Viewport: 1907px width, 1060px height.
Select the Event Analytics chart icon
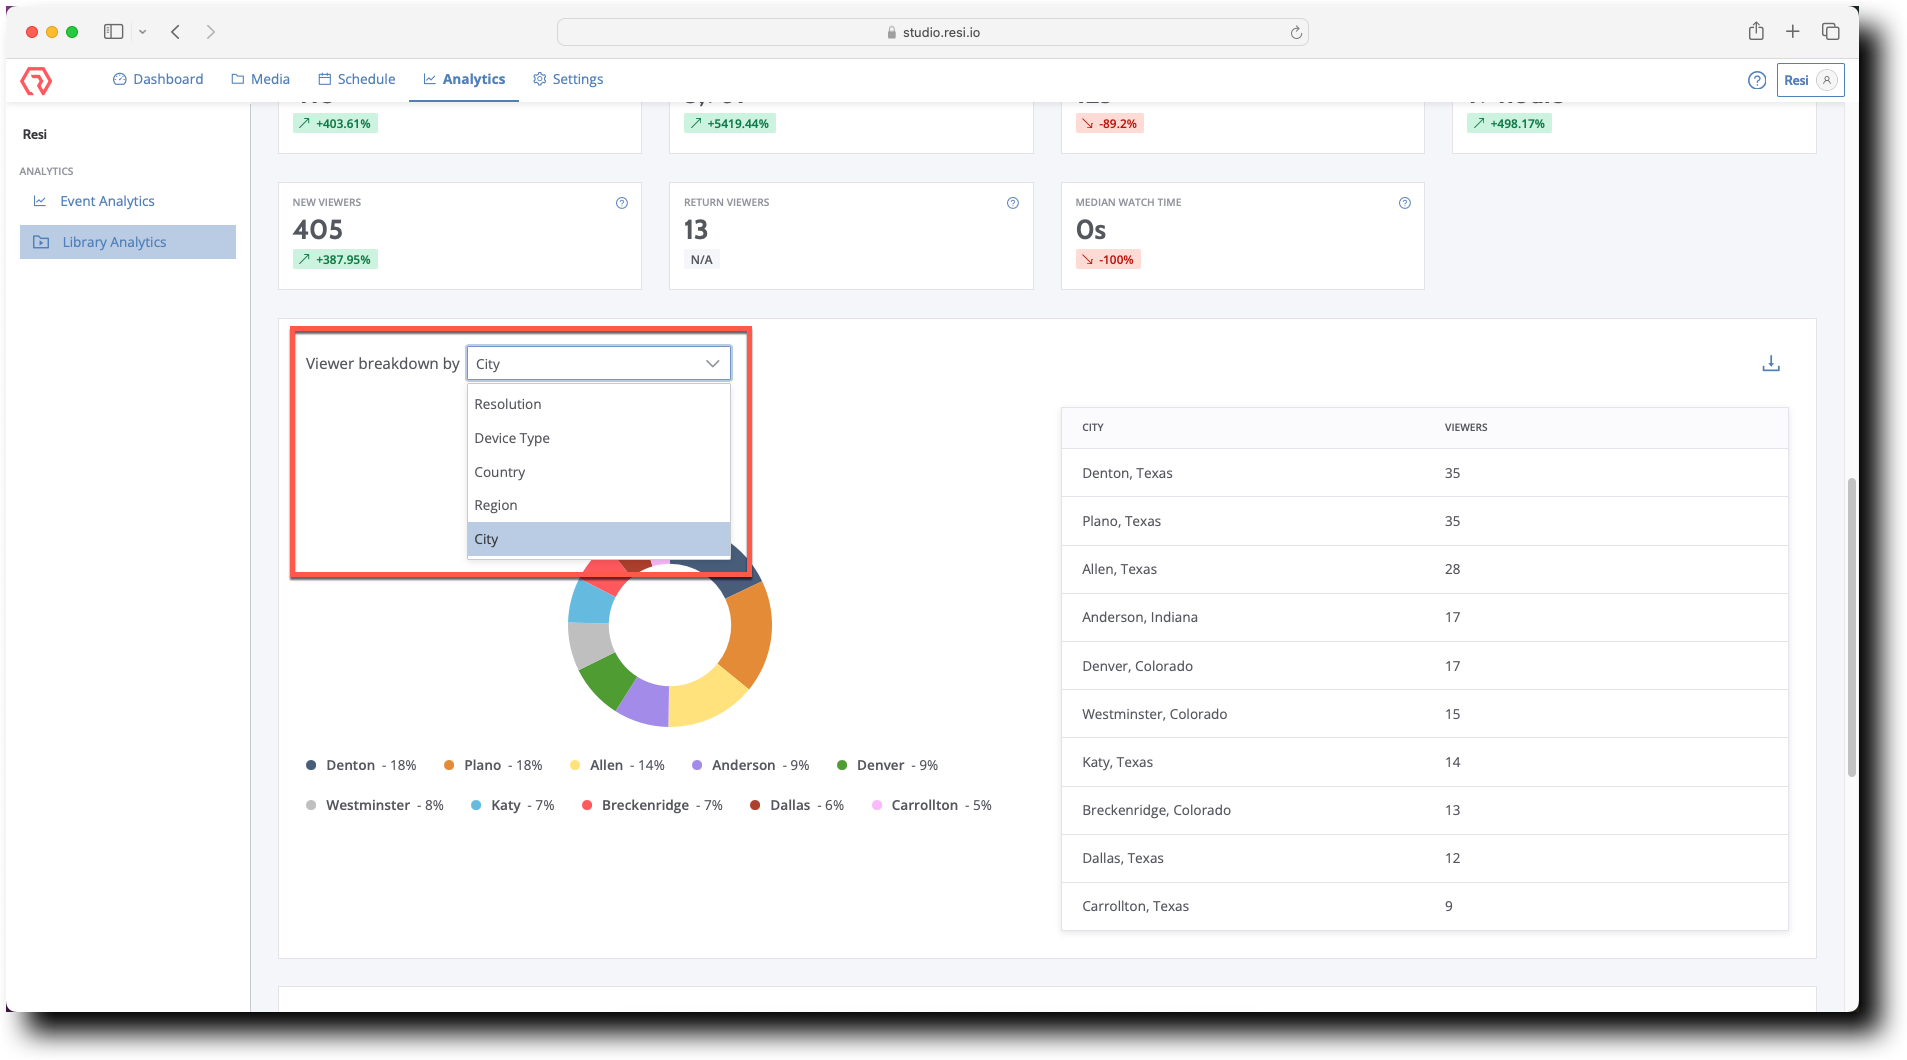(39, 201)
